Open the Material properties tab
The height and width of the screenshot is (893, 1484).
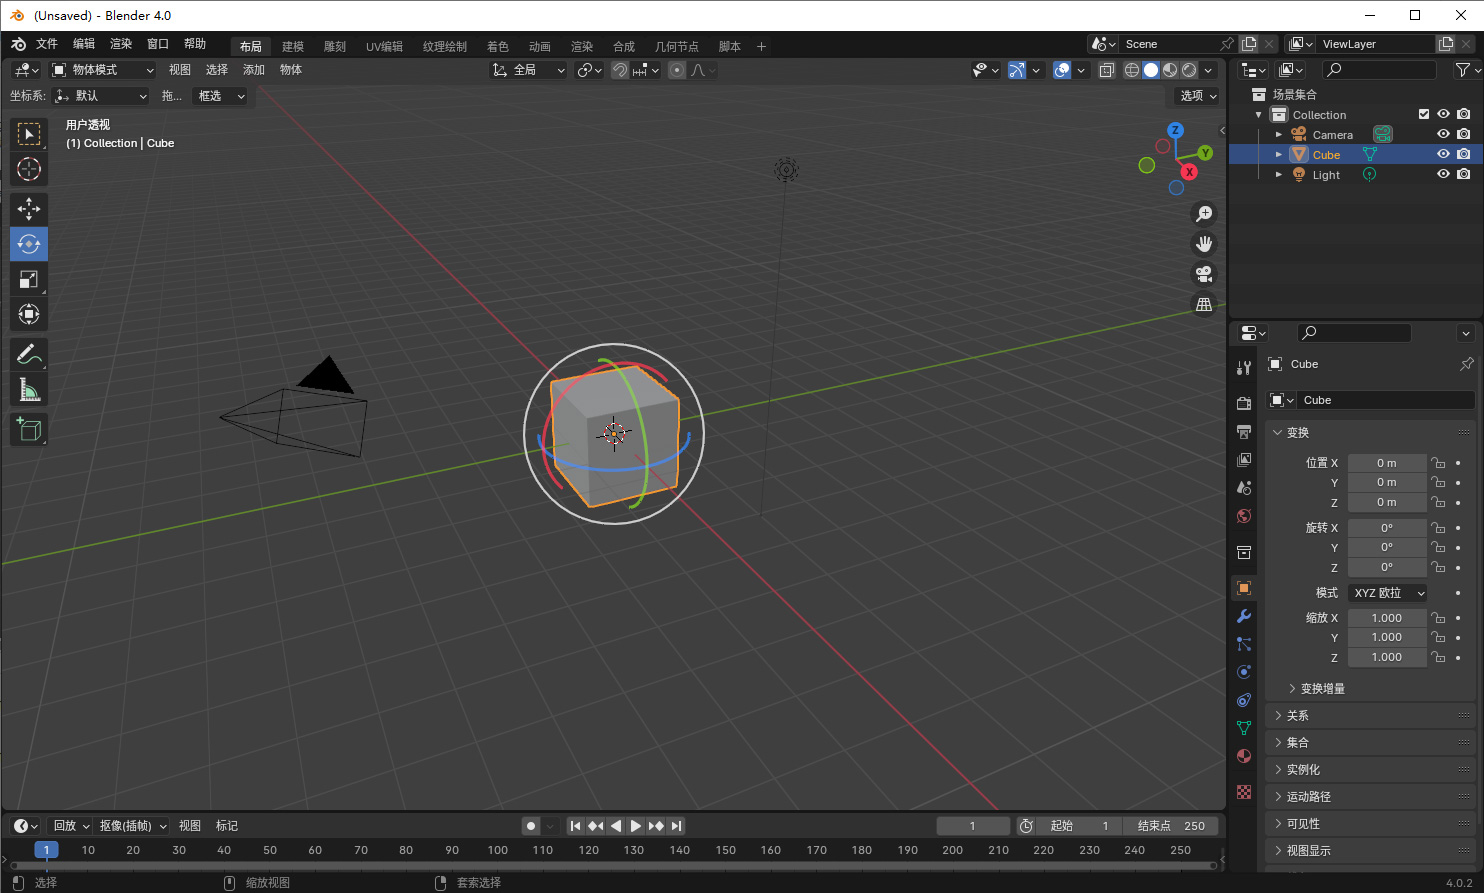[1244, 756]
